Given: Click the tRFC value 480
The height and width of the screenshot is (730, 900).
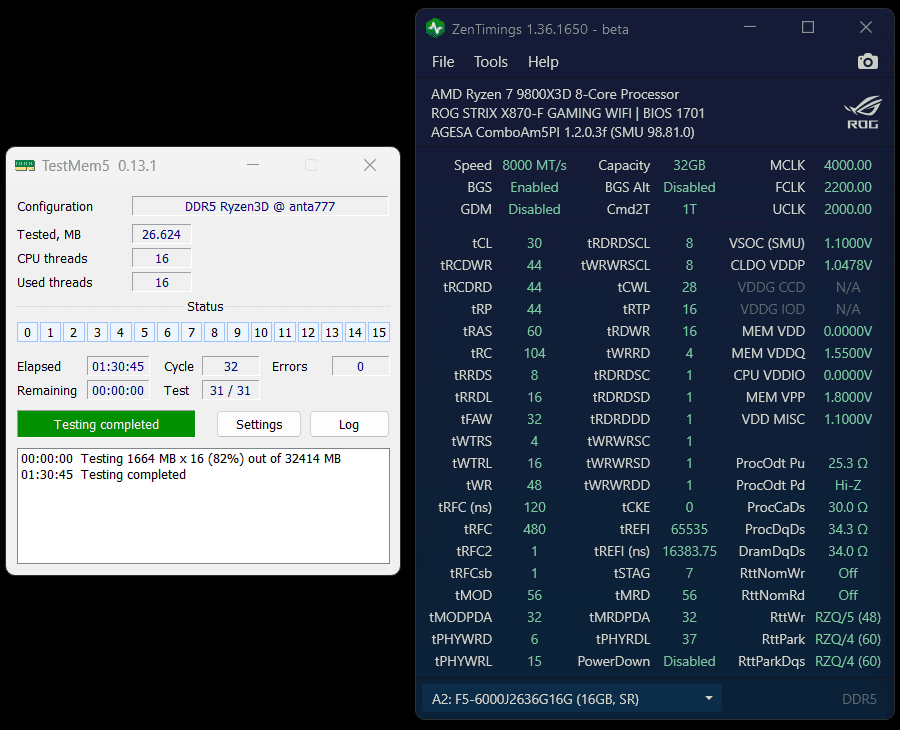Looking at the screenshot, I should point(534,529).
